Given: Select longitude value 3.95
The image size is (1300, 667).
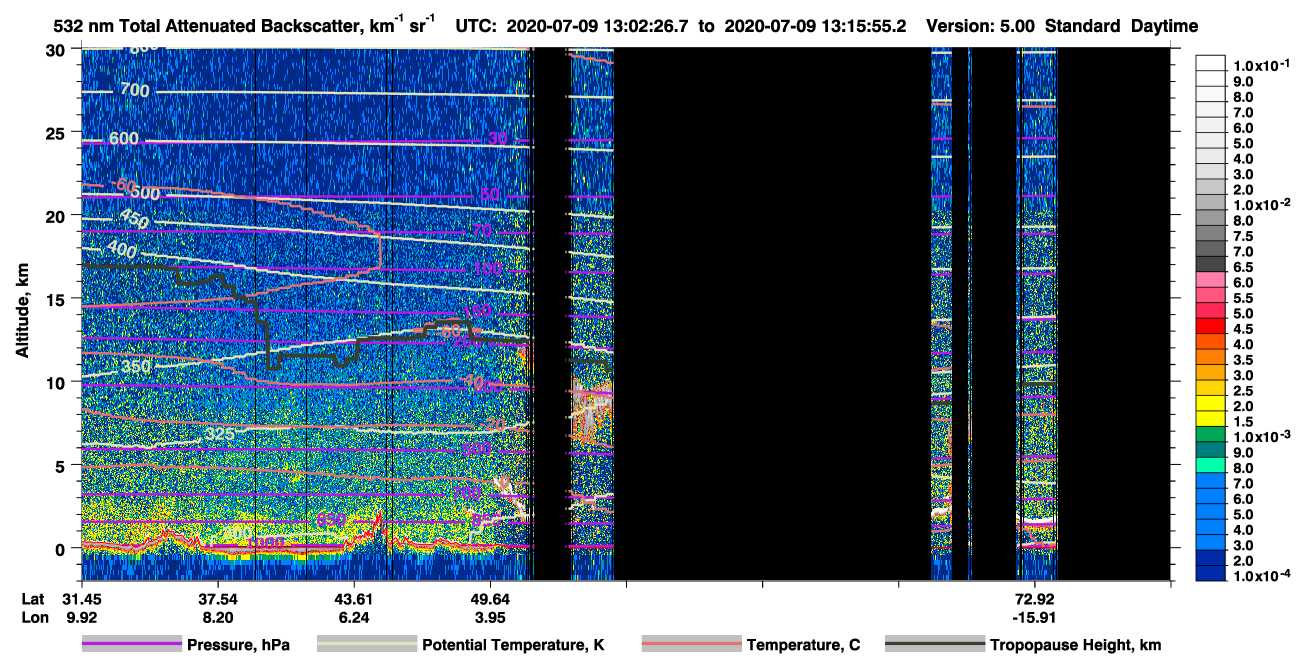Looking at the screenshot, I should point(490,618).
